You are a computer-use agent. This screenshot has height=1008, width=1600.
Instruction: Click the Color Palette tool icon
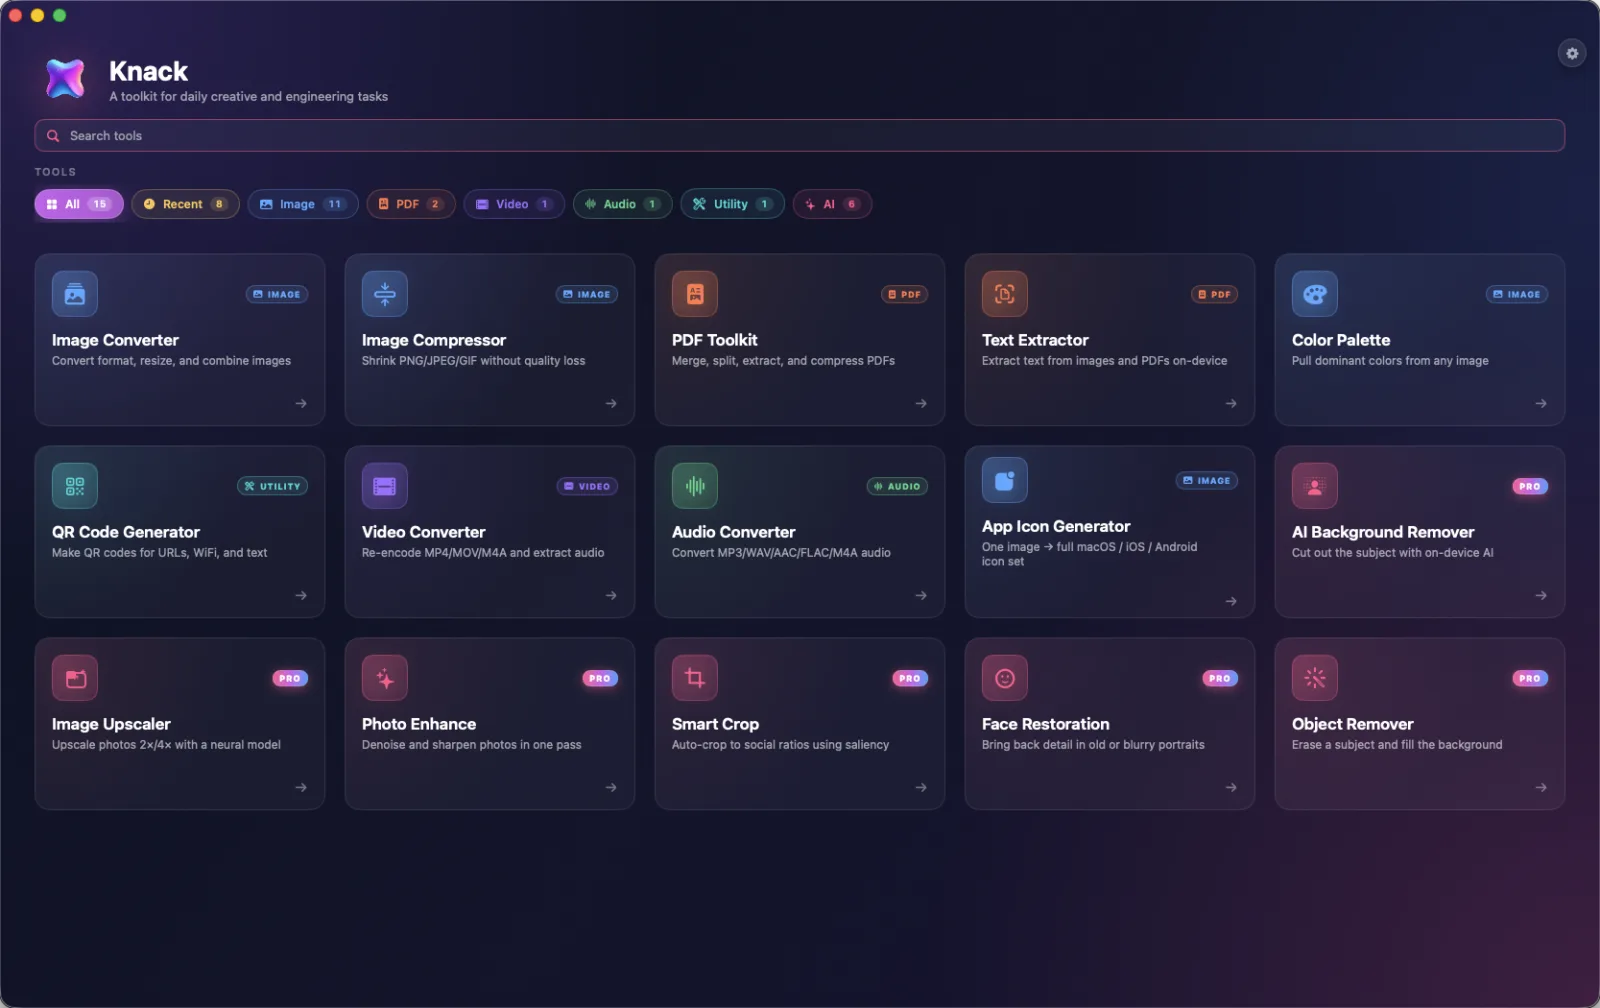[x=1315, y=294]
